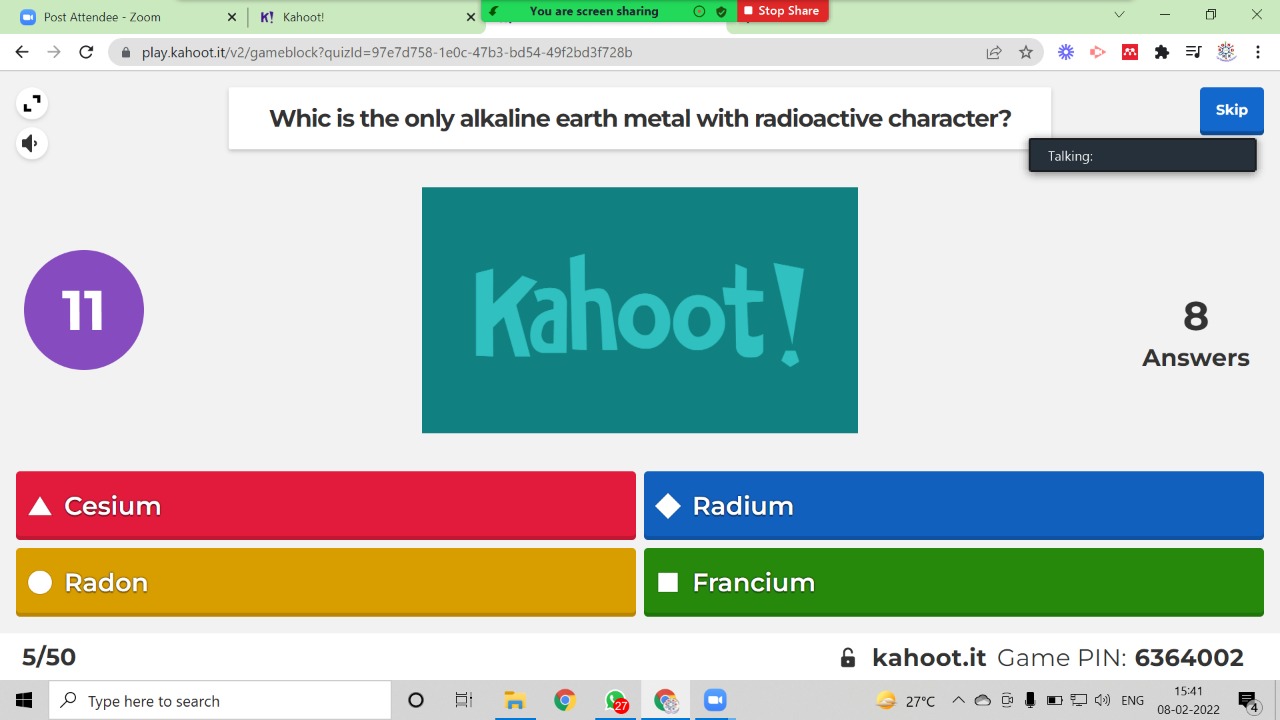Open the OneDrive cloud tray icon
The width and height of the screenshot is (1280, 720).
982,700
